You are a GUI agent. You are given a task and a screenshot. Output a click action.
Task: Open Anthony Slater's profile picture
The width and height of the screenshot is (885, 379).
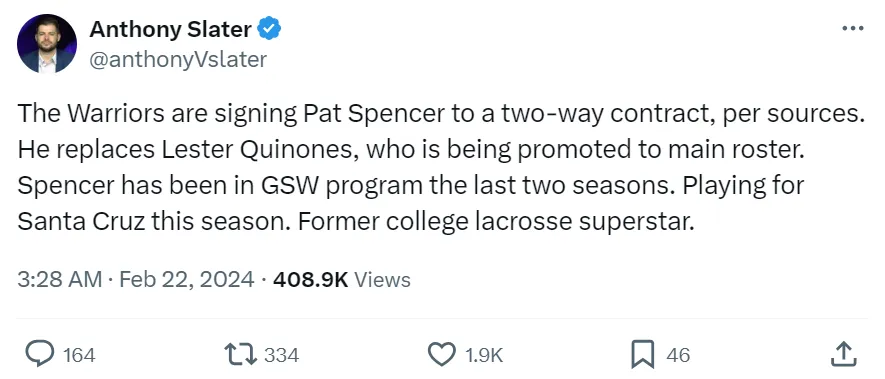pos(47,43)
